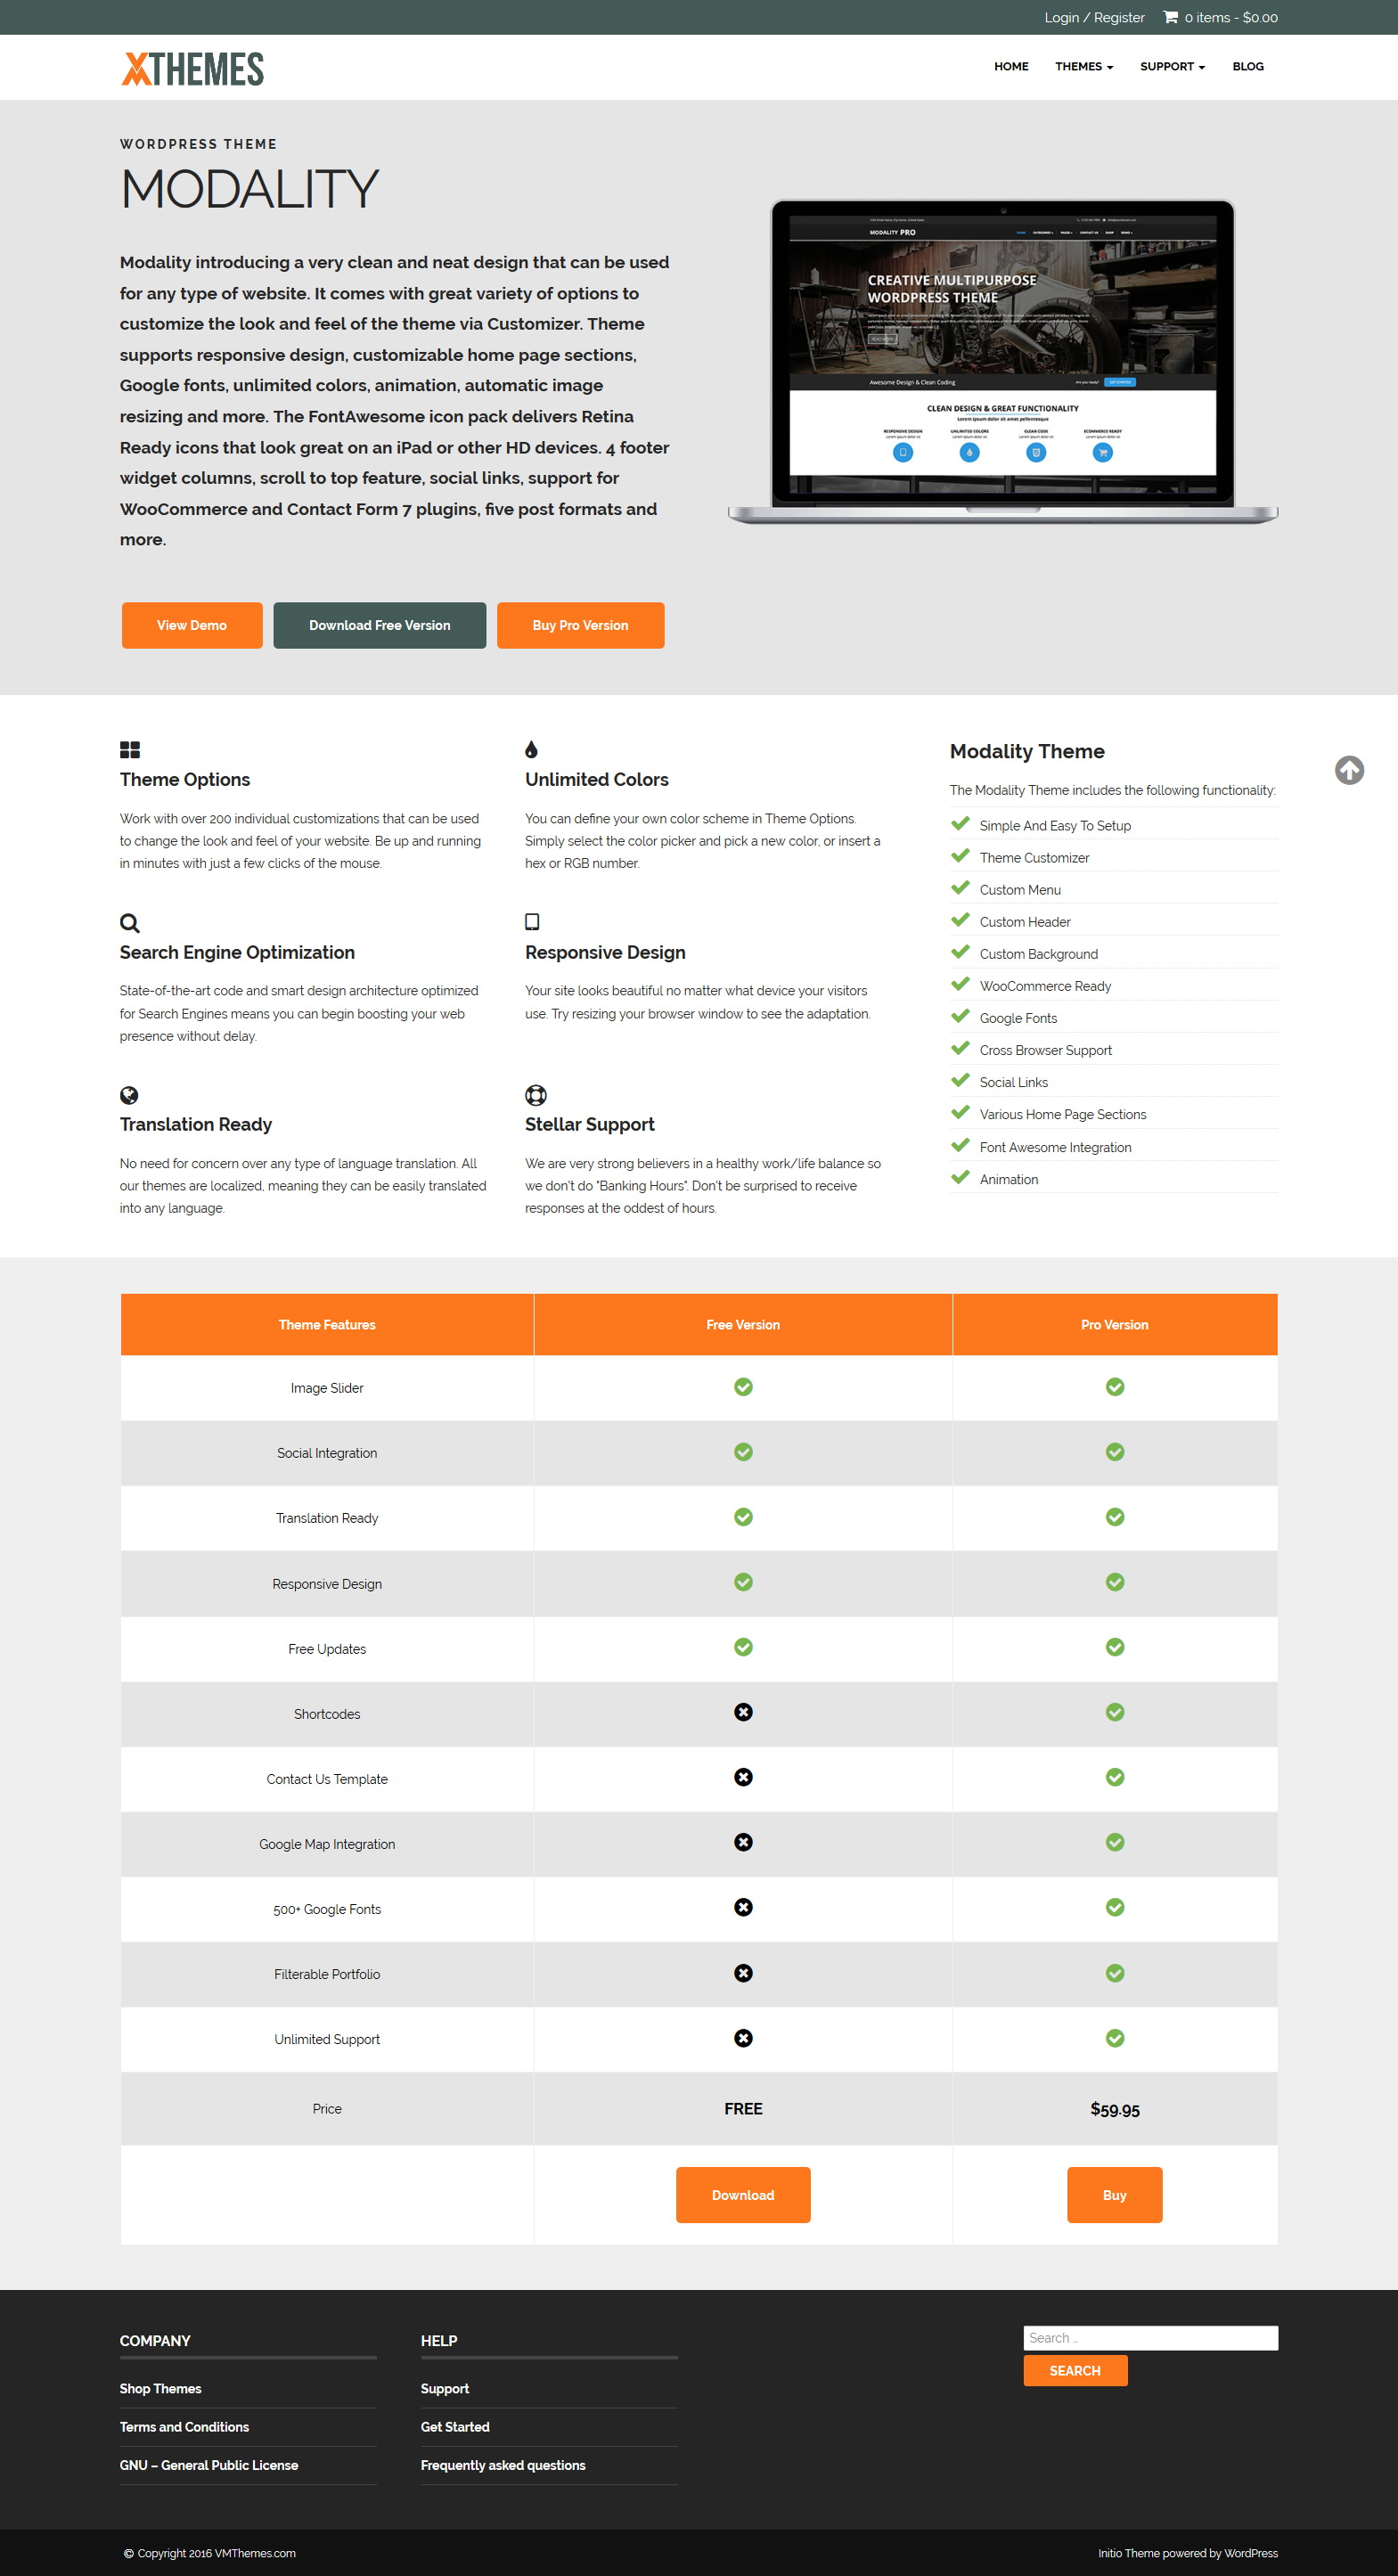Click Pro Version check for Unlimited Support

pos(1115,2038)
